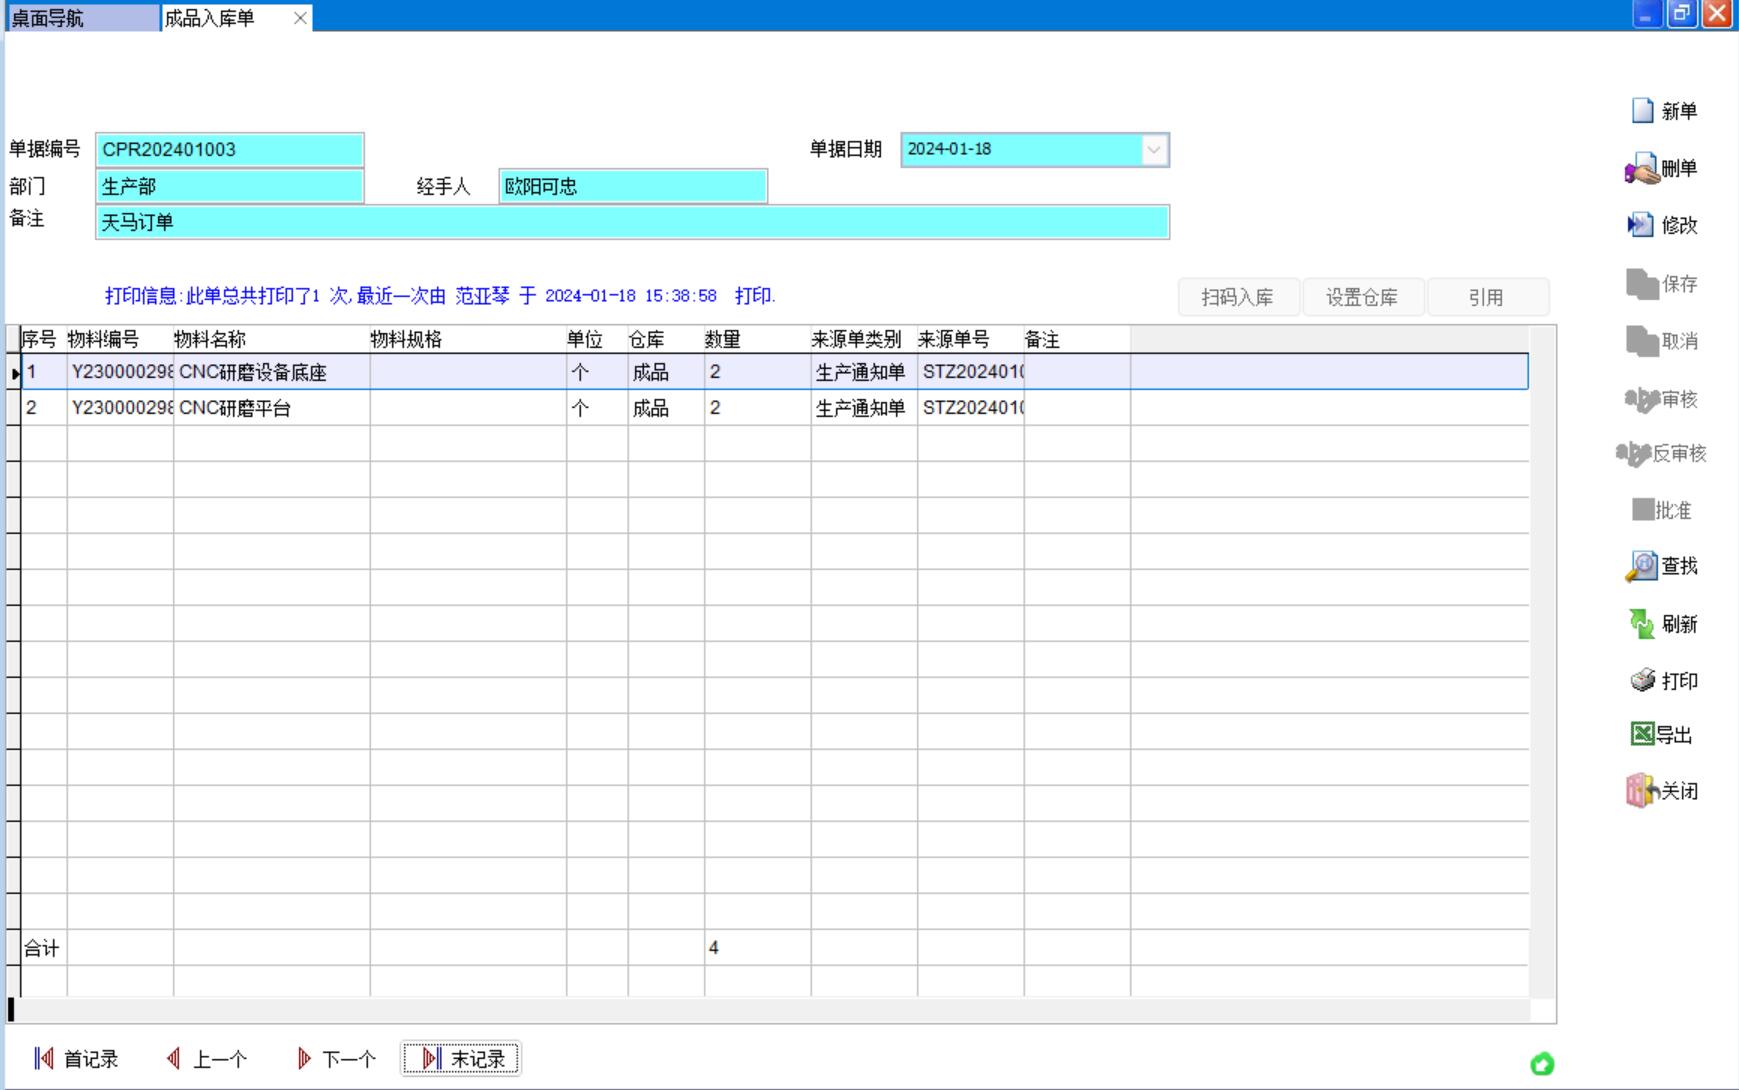Go to the next record with 下一个

tap(336, 1059)
